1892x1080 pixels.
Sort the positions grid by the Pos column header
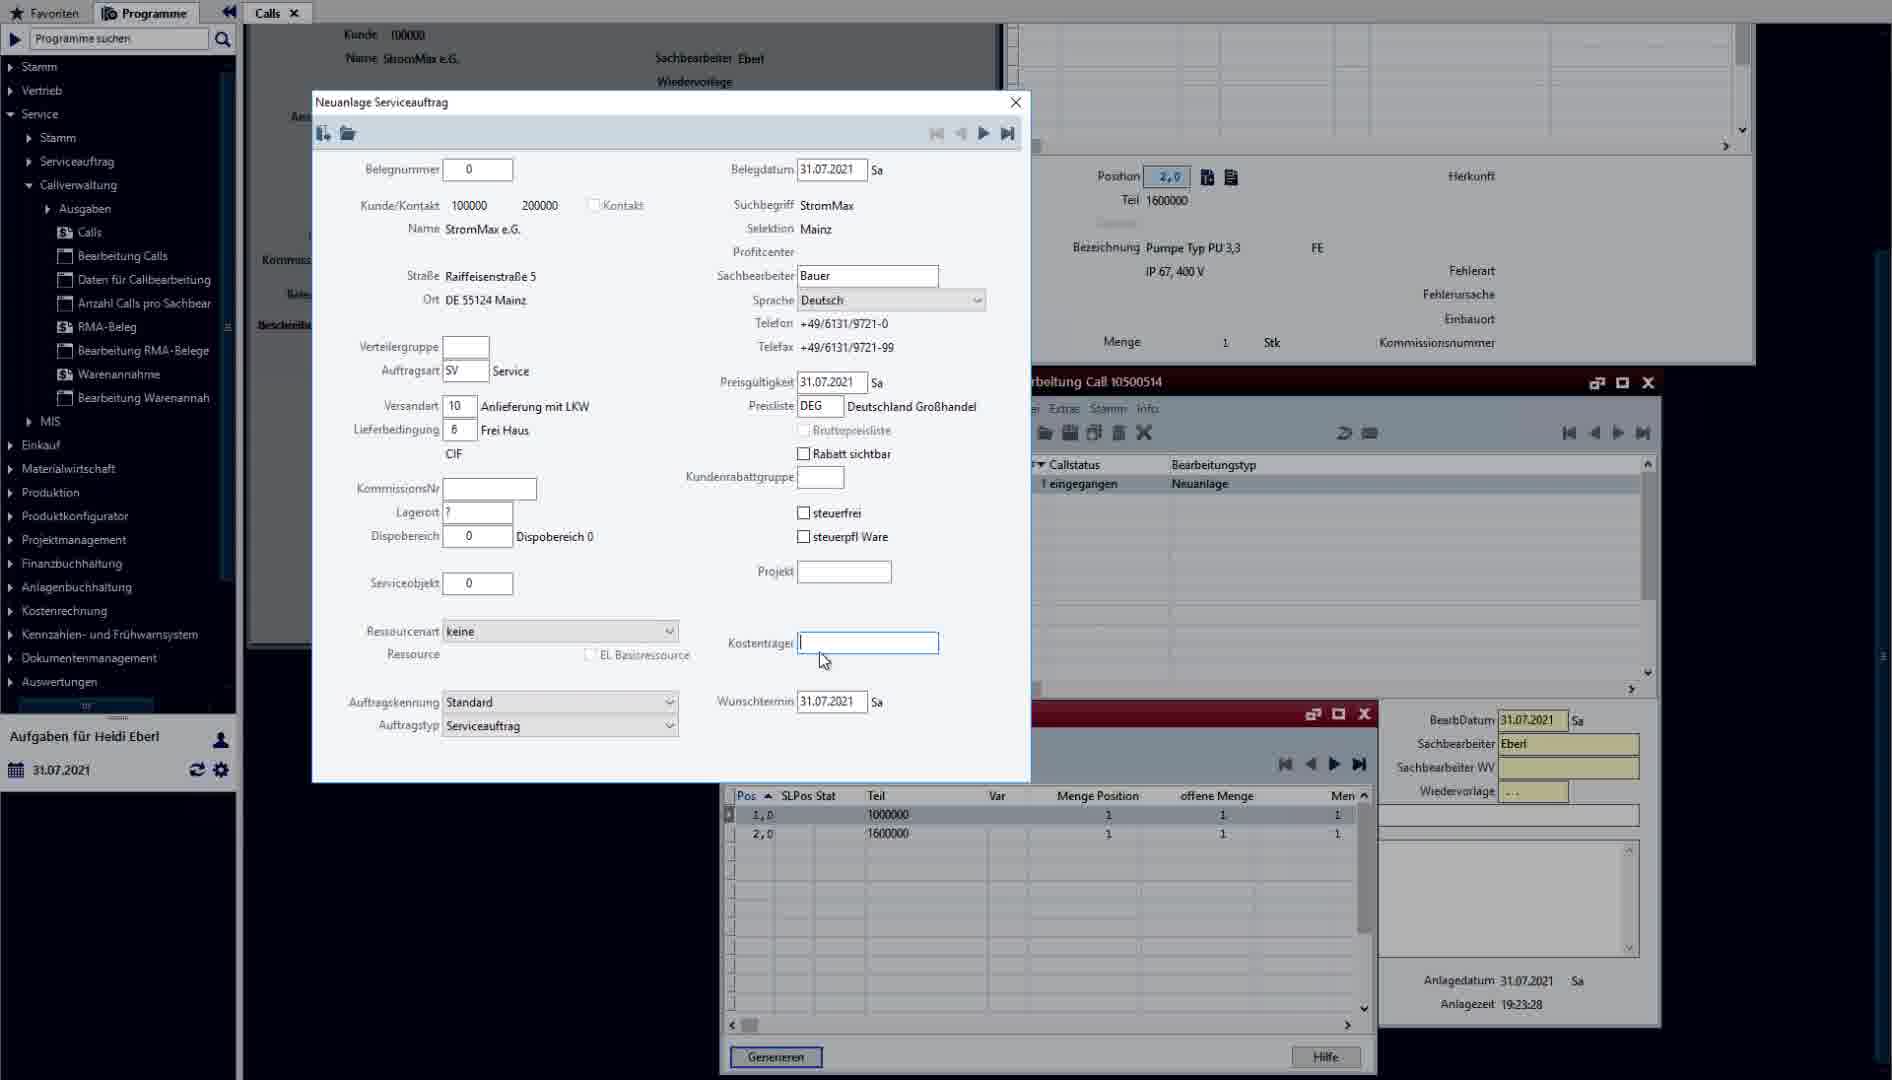click(x=754, y=796)
